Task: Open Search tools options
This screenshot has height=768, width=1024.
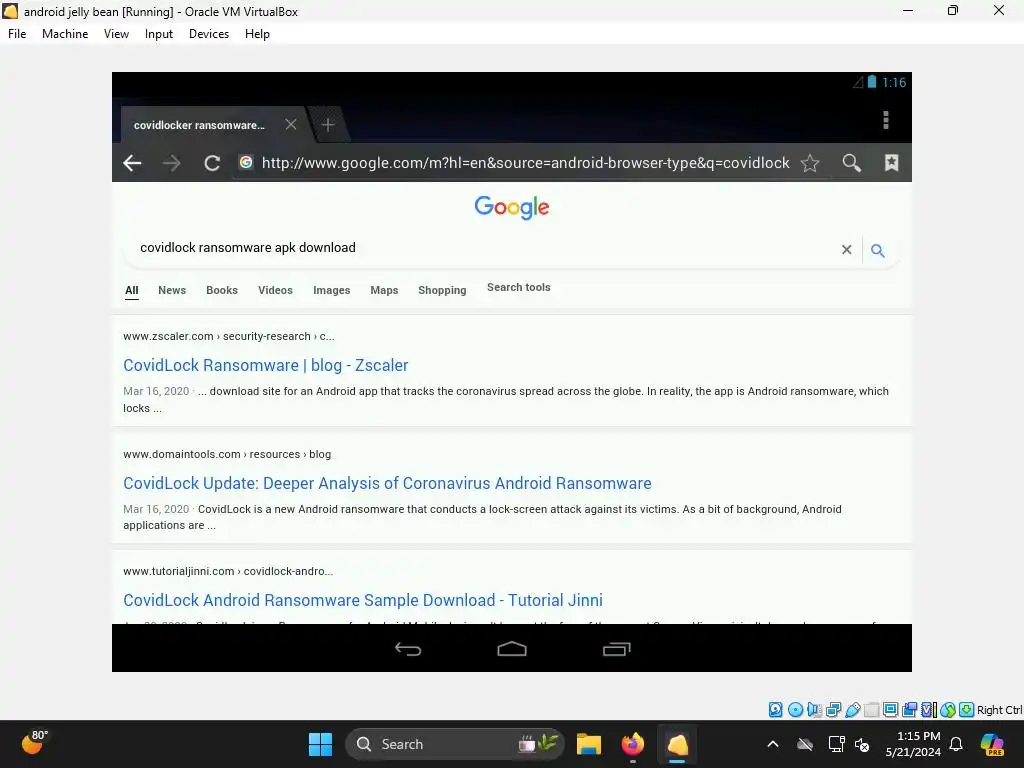Action: tap(519, 287)
